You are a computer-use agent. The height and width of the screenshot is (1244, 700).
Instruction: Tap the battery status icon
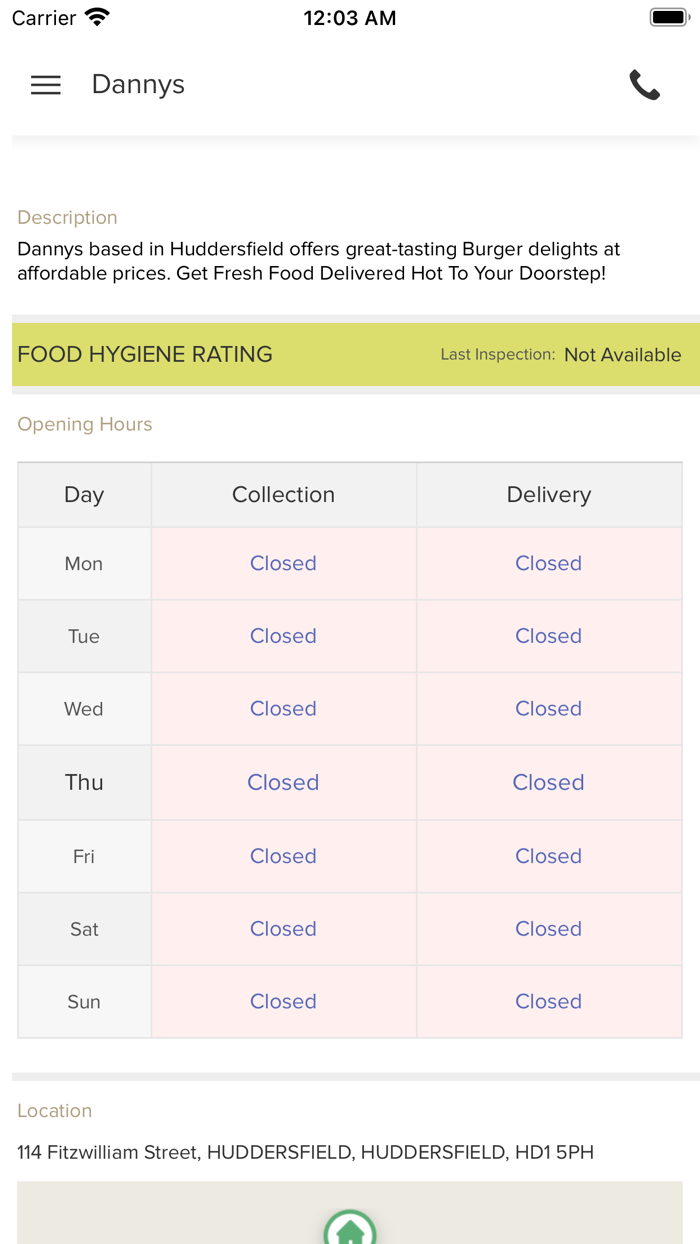669,17
